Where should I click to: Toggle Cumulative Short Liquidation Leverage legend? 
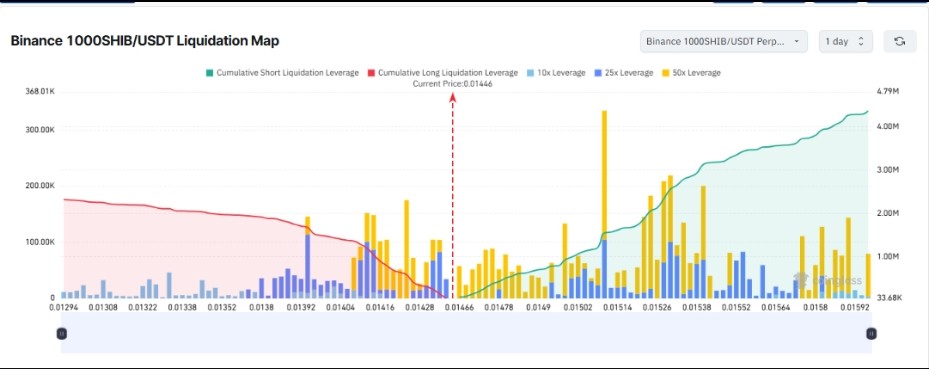coord(282,73)
